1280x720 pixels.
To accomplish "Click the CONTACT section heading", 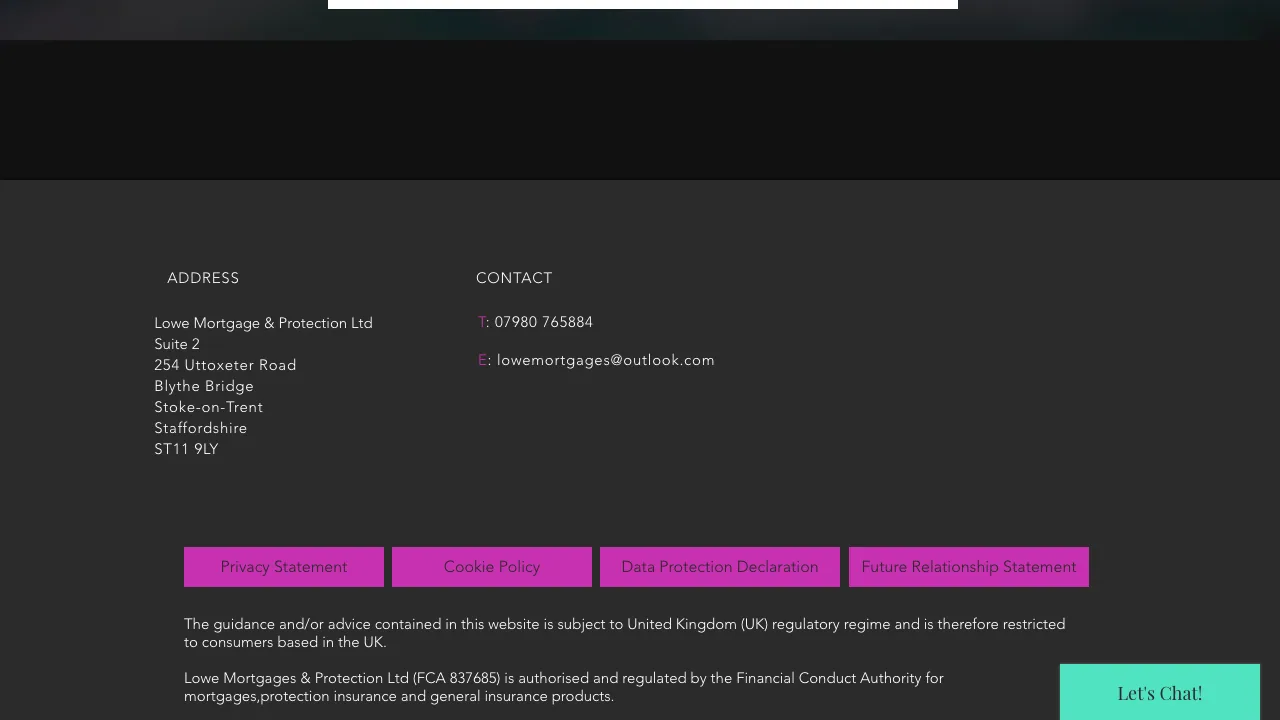I will pyautogui.click(x=514, y=278).
